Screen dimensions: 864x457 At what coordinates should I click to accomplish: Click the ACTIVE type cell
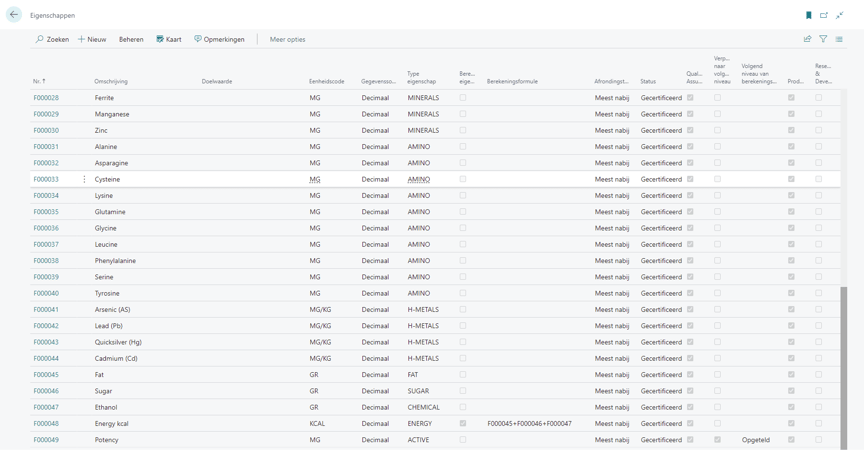418,440
